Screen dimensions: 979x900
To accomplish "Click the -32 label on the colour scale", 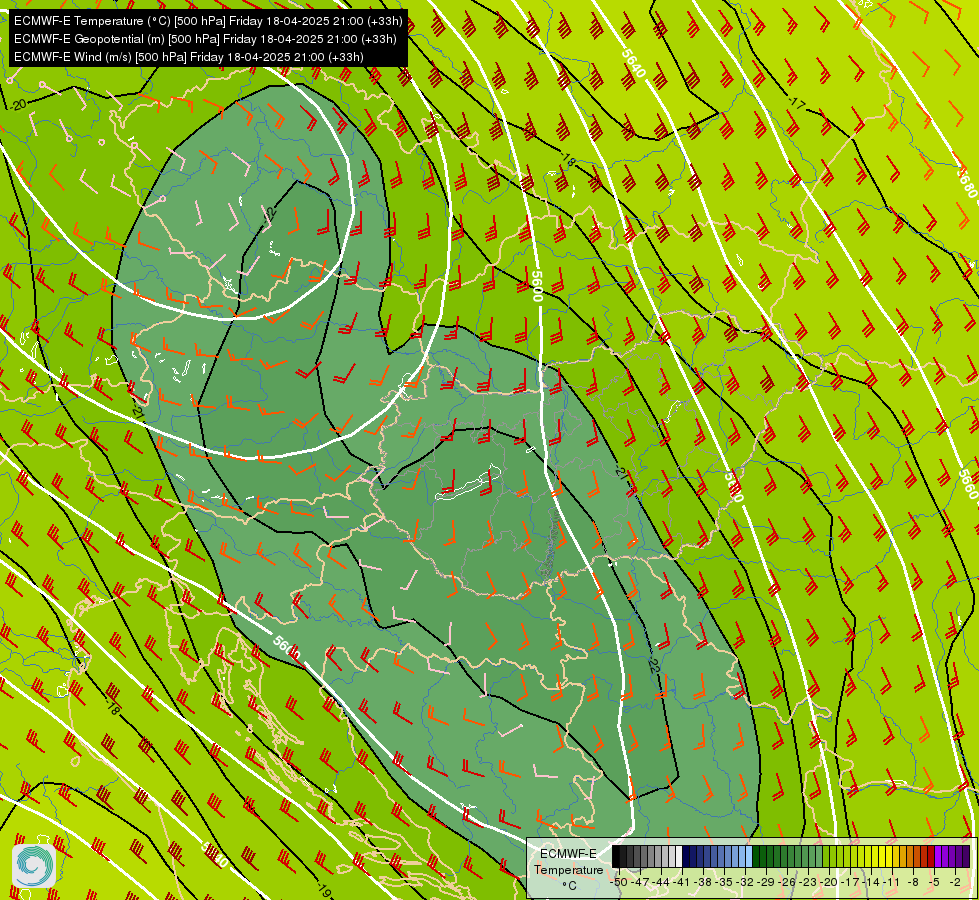I will (746, 882).
